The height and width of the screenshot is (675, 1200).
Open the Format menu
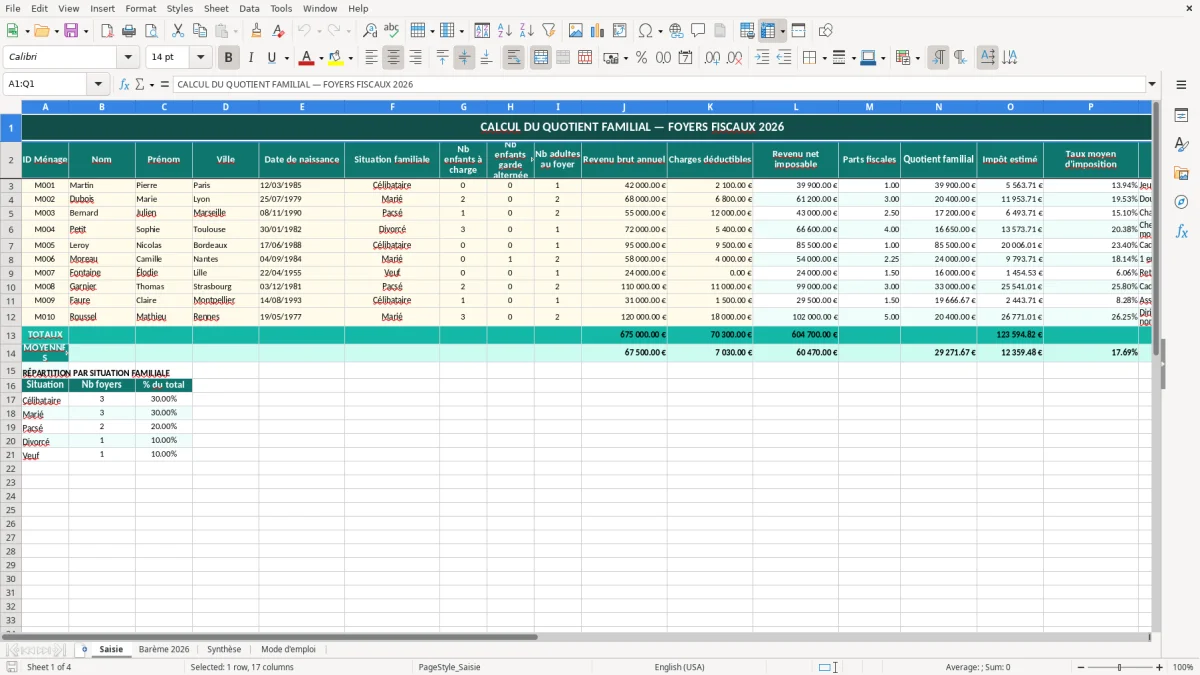click(x=140, y=8)
